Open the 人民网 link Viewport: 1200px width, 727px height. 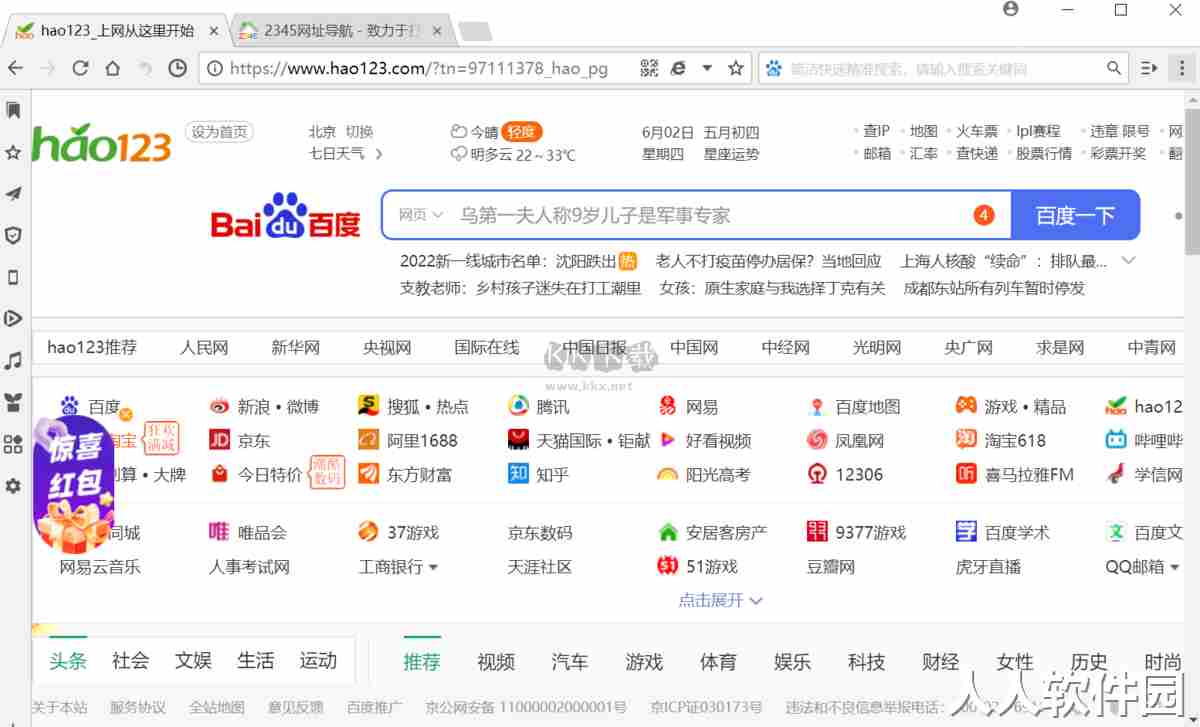point(204,348)
